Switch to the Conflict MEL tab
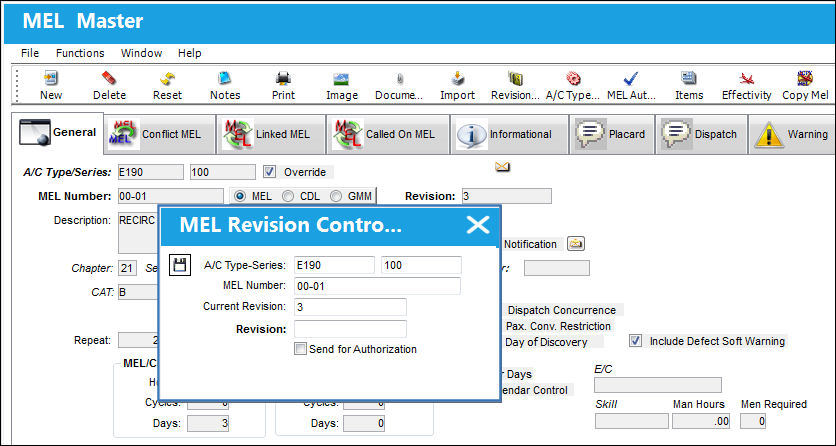This screenshot has width=836, height=446. 160,134
